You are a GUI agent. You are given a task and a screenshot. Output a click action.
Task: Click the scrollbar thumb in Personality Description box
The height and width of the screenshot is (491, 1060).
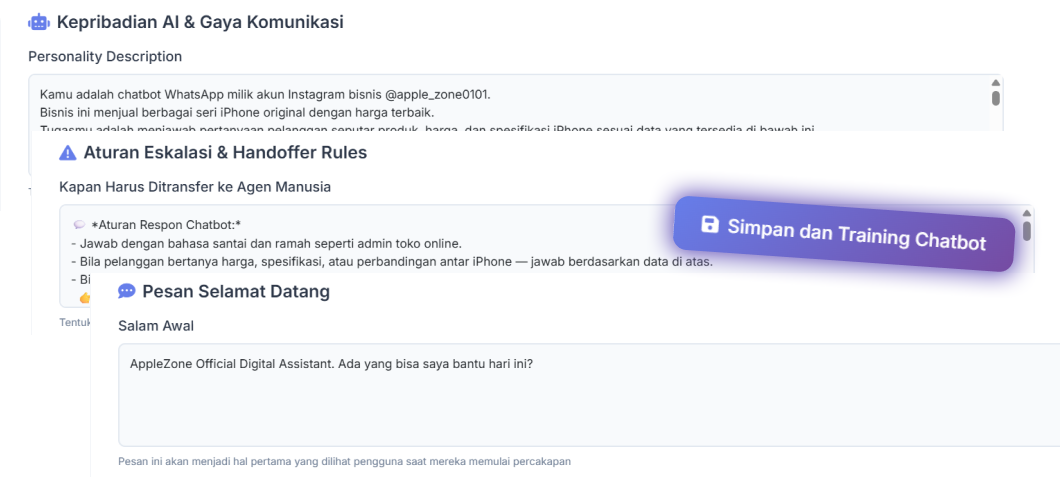(996, 98)
